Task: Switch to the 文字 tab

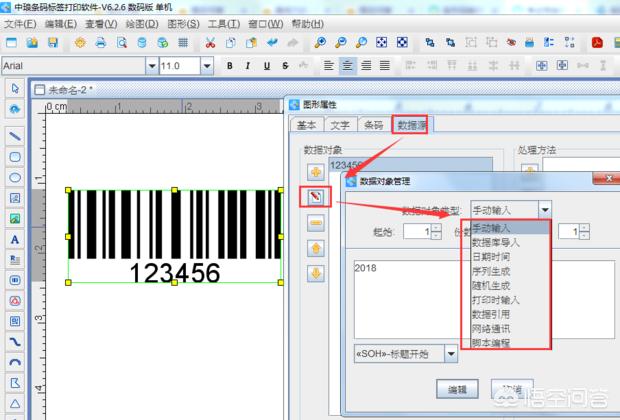Action: click(x=340, y=125)
